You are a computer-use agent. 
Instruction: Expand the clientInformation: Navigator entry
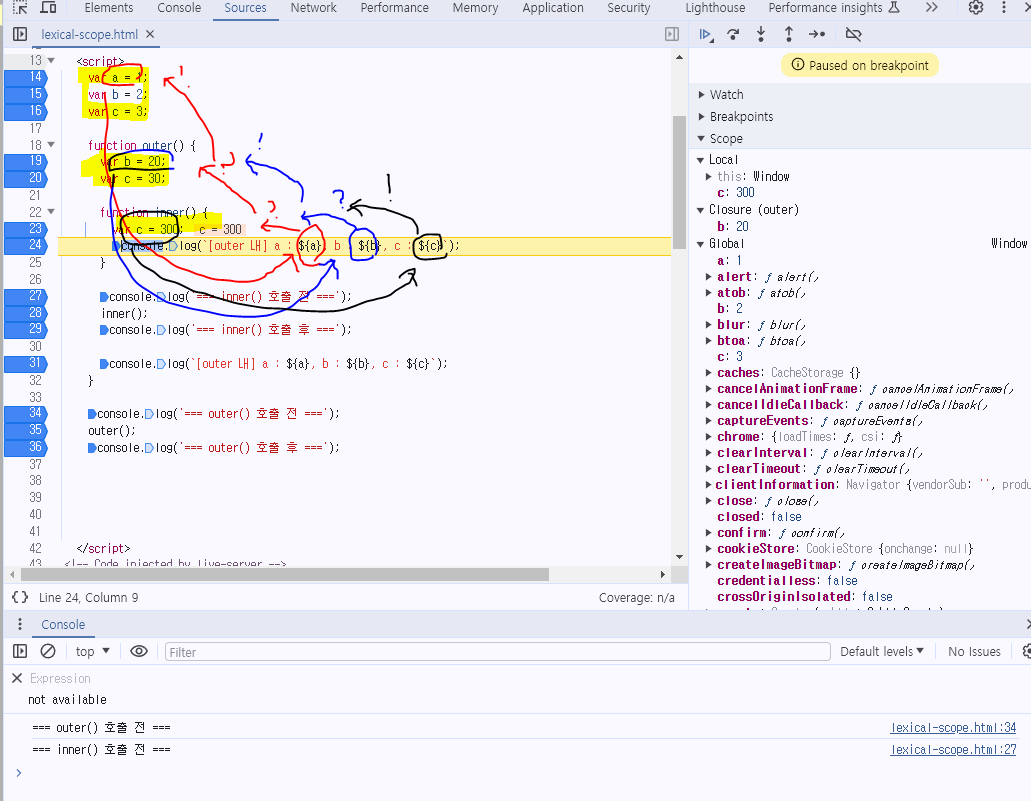coord(708,485)
